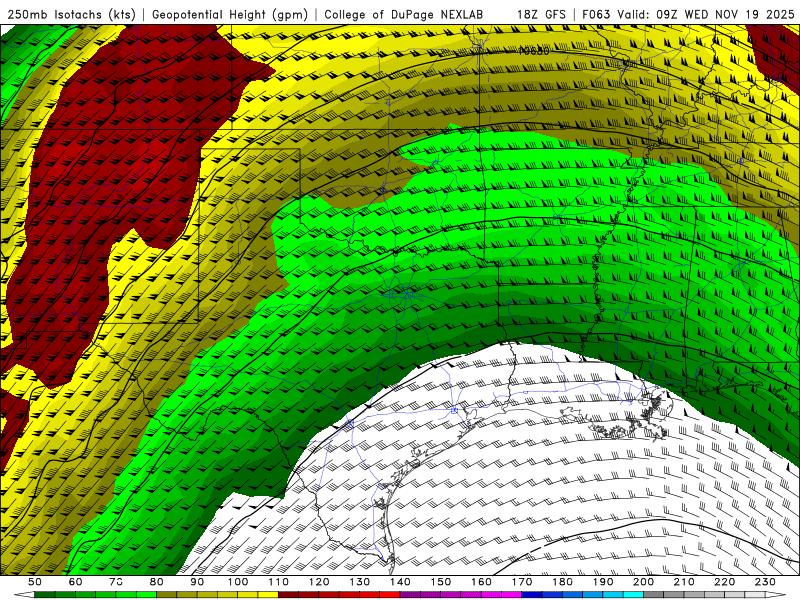This screenshot has width=800, height=600.
Task: Click the '100' legend value
Action: pyautogui.click(x=238, y=582)
